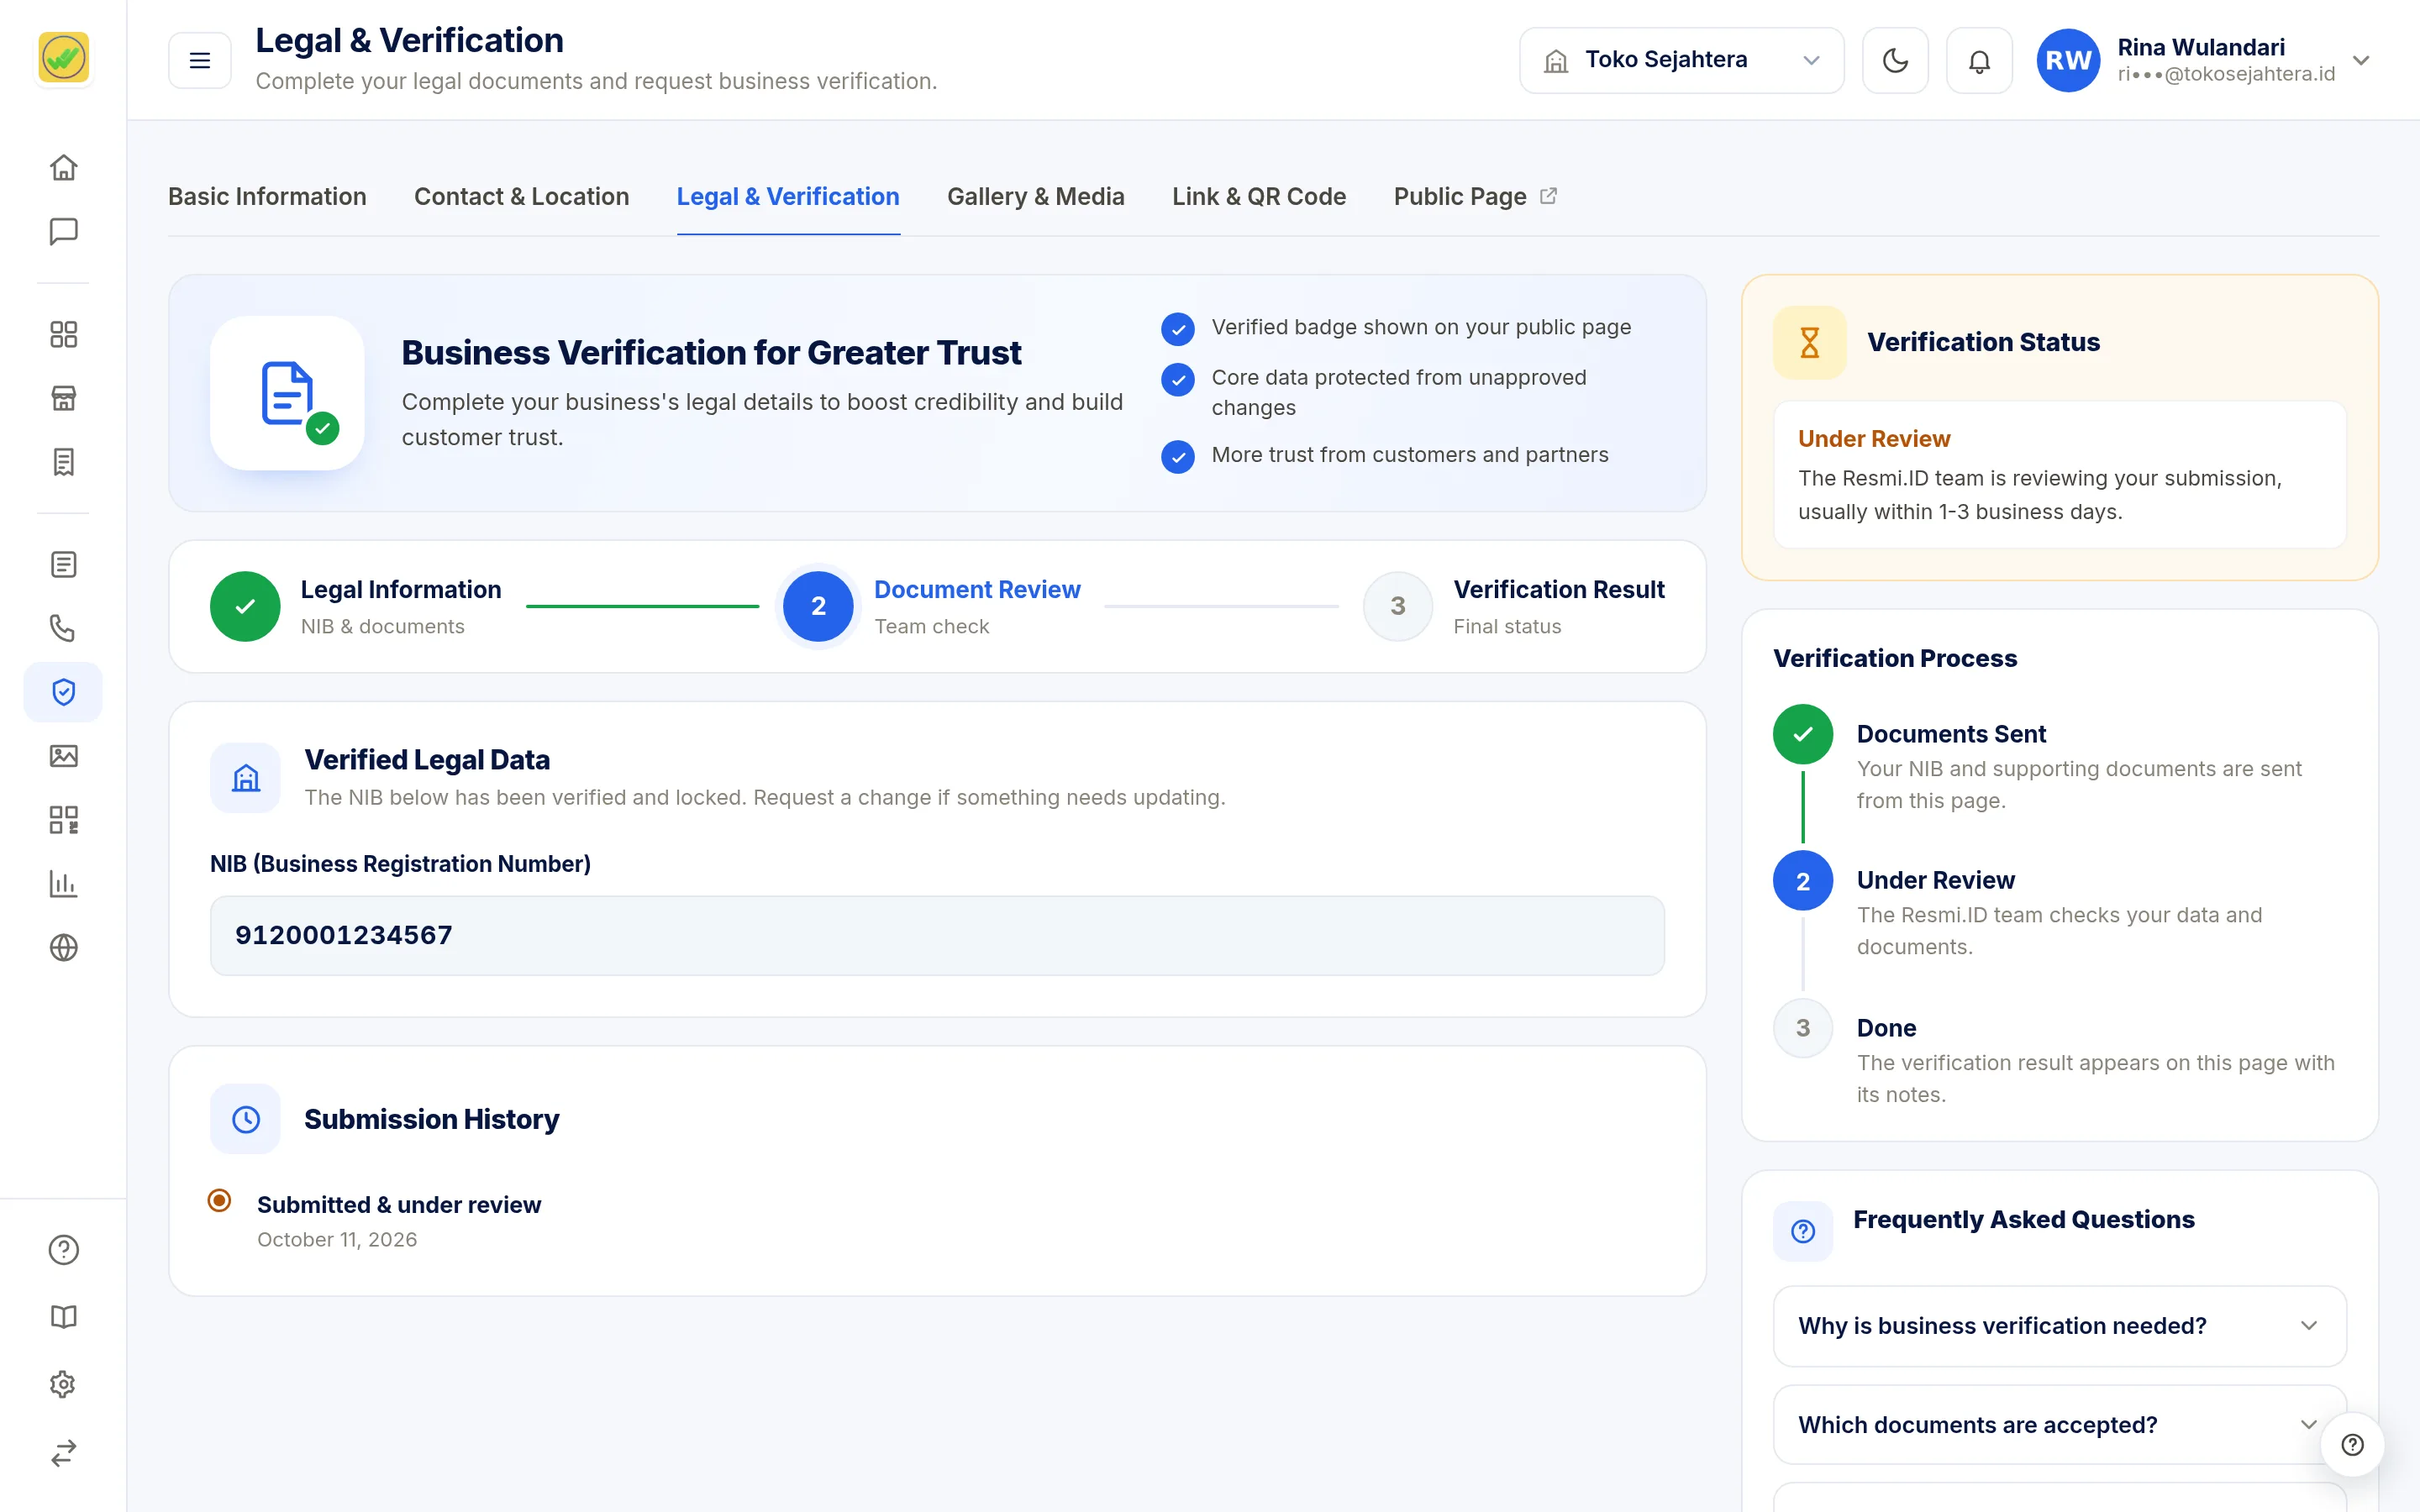2420x1512 pixels.
Task: Expand 'Why is business verification needed?'
Action: [2059, 1326]
